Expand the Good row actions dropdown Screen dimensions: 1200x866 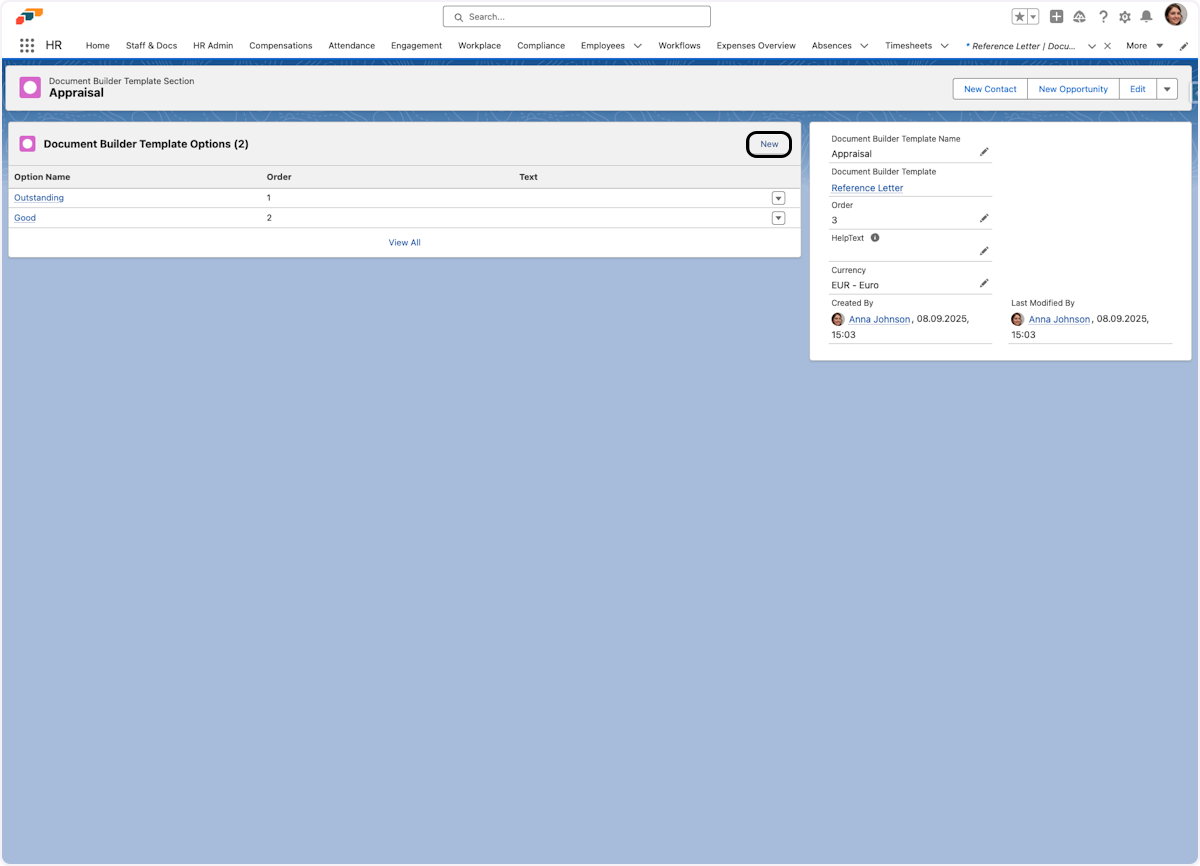pyautogui.click(x=778, y=218)
